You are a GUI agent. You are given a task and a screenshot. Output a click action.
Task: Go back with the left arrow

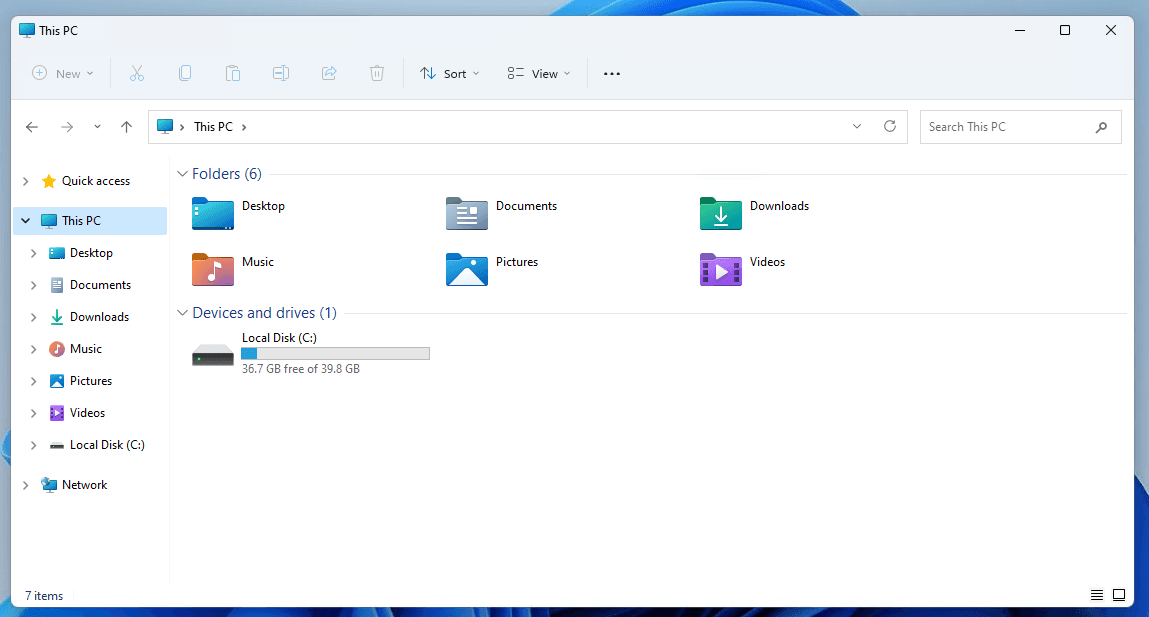point(32,127)
